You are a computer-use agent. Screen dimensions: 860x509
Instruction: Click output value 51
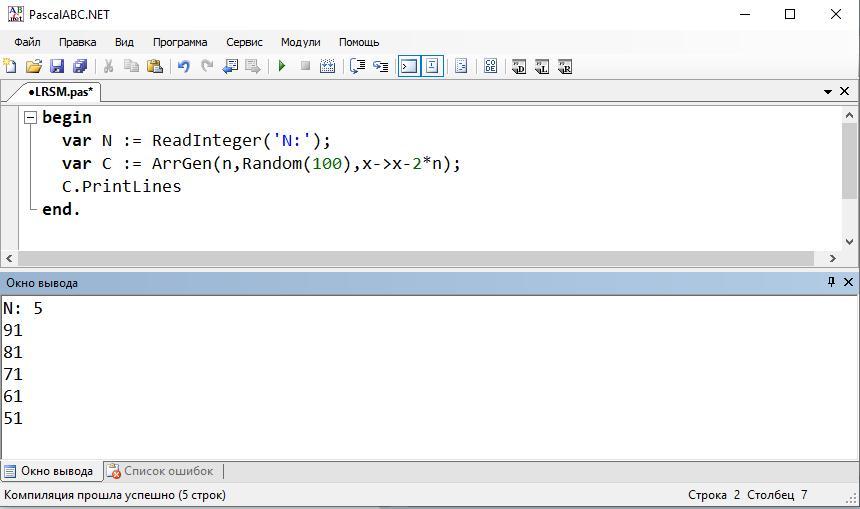coord(13,418)
